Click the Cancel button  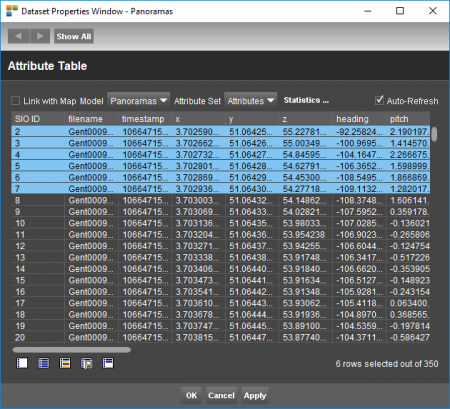click(221, 396)
